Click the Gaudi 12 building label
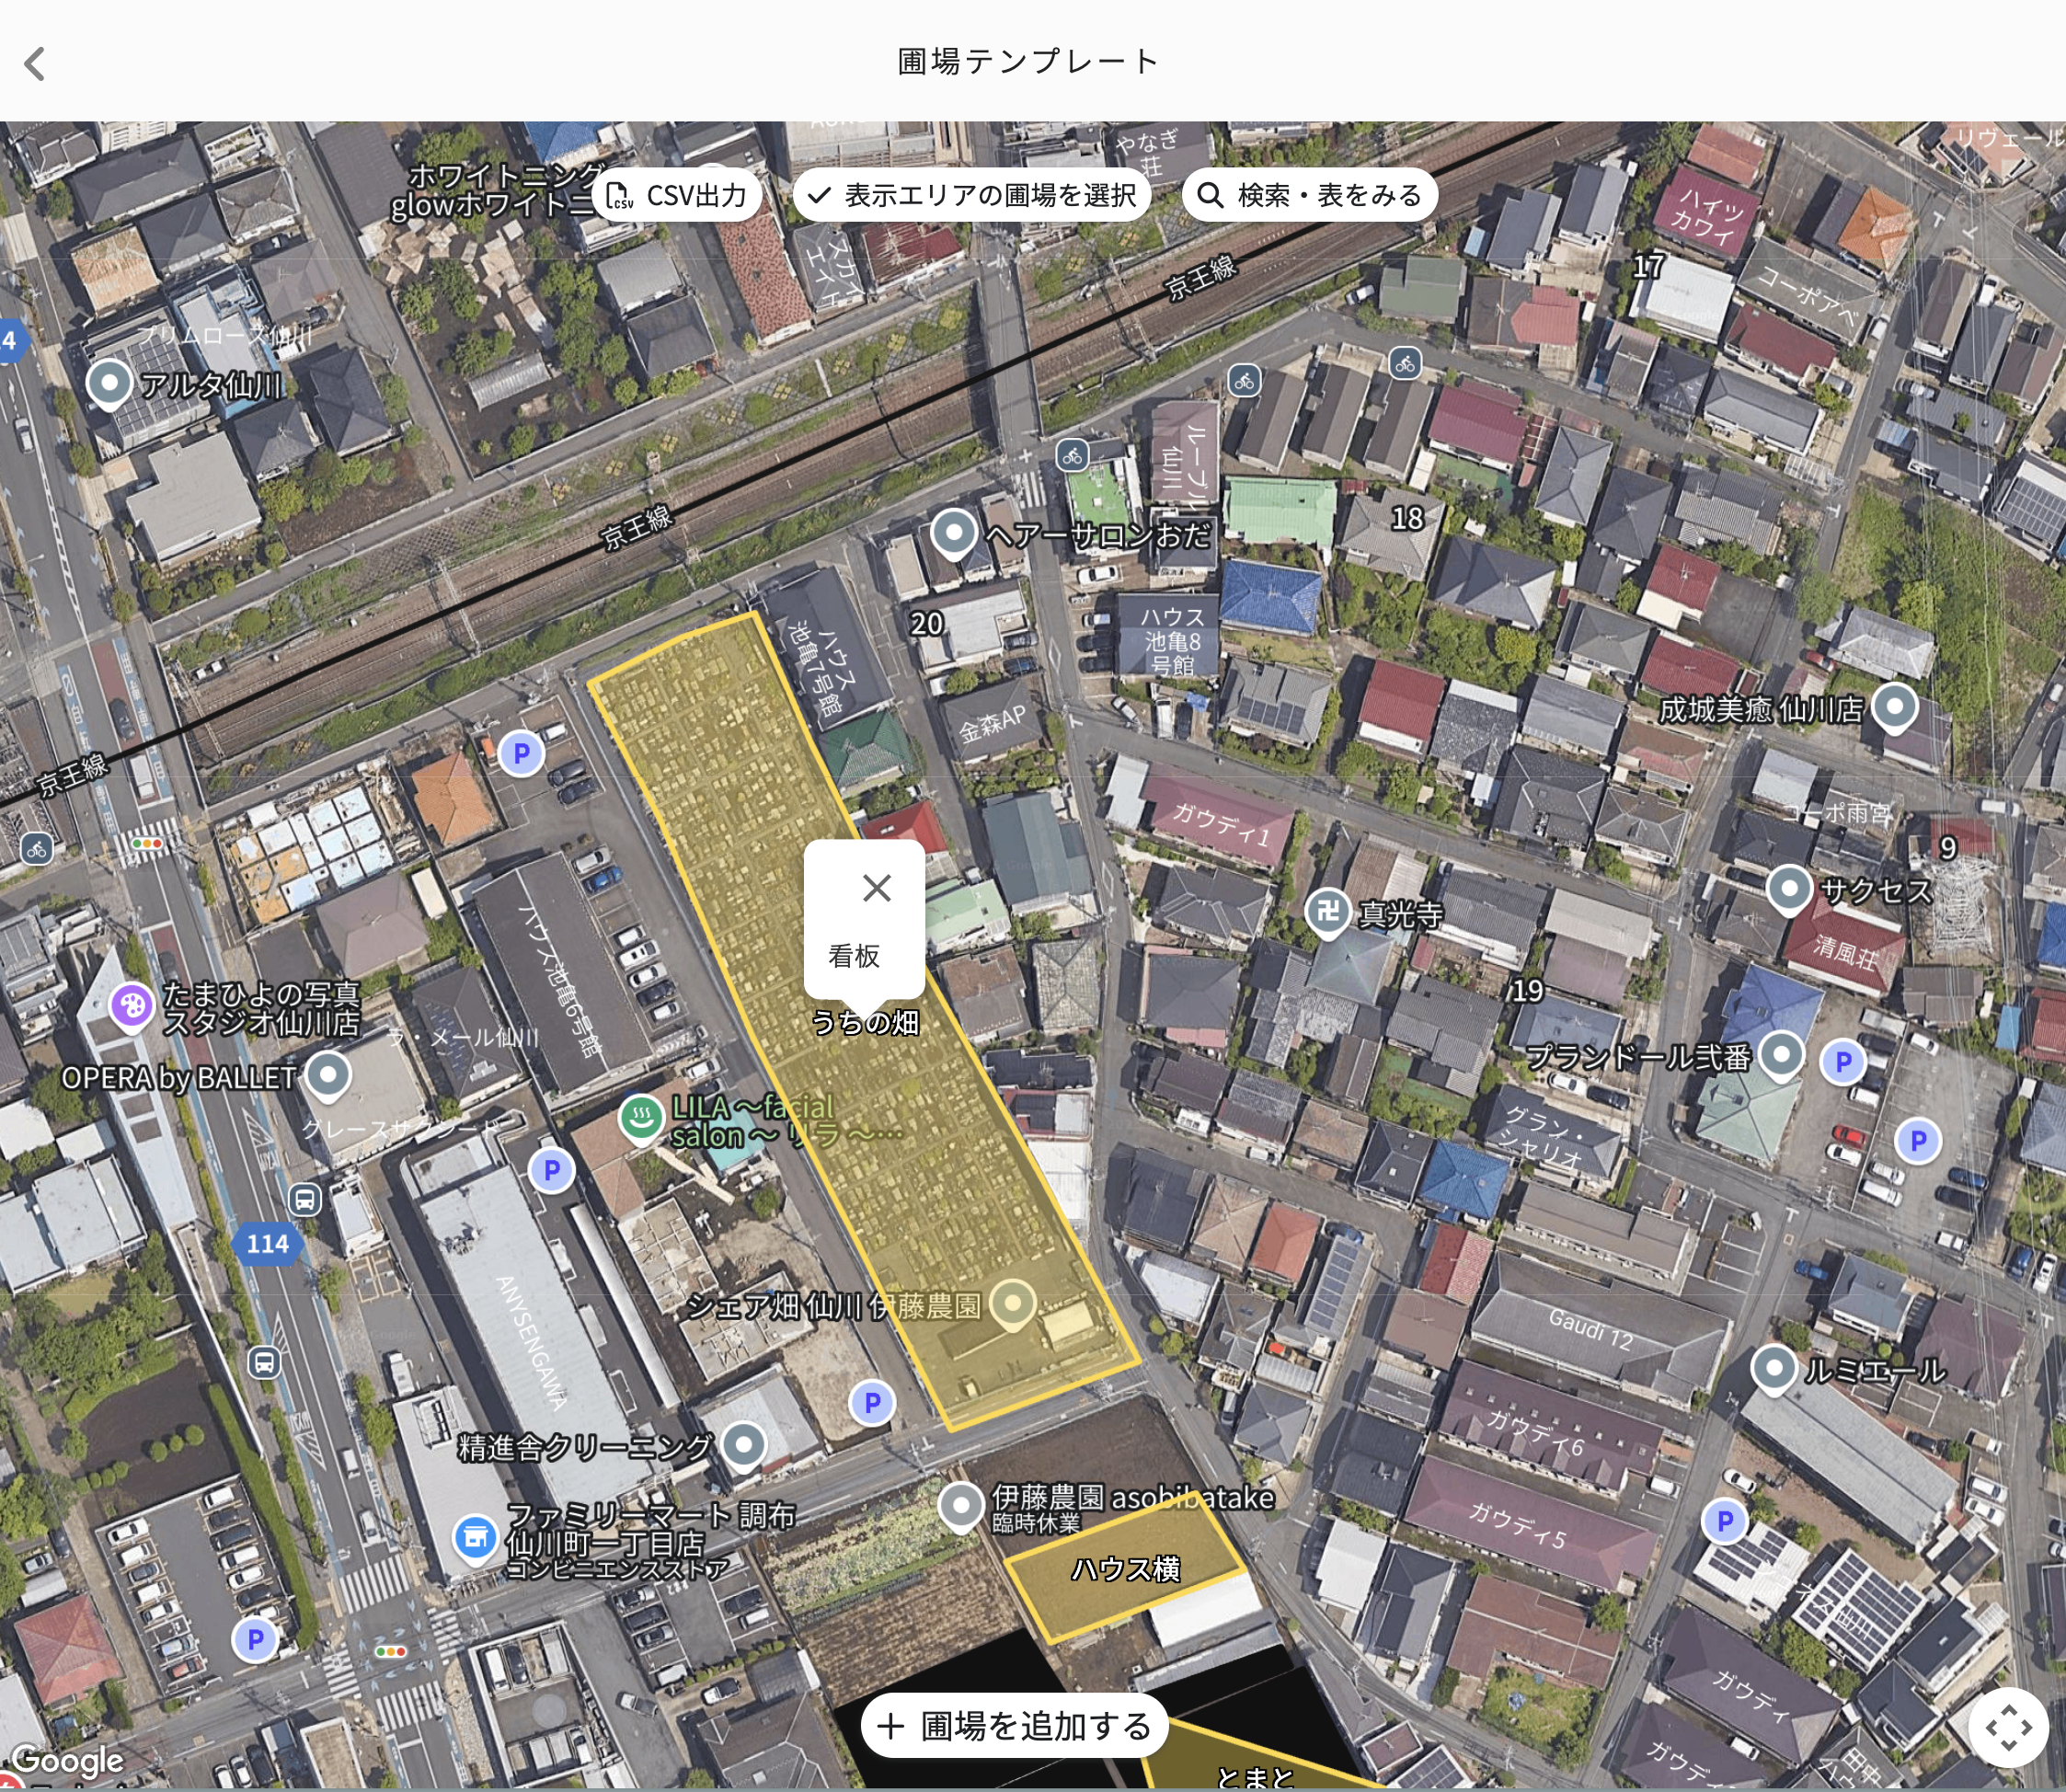 [1590, 1330]
